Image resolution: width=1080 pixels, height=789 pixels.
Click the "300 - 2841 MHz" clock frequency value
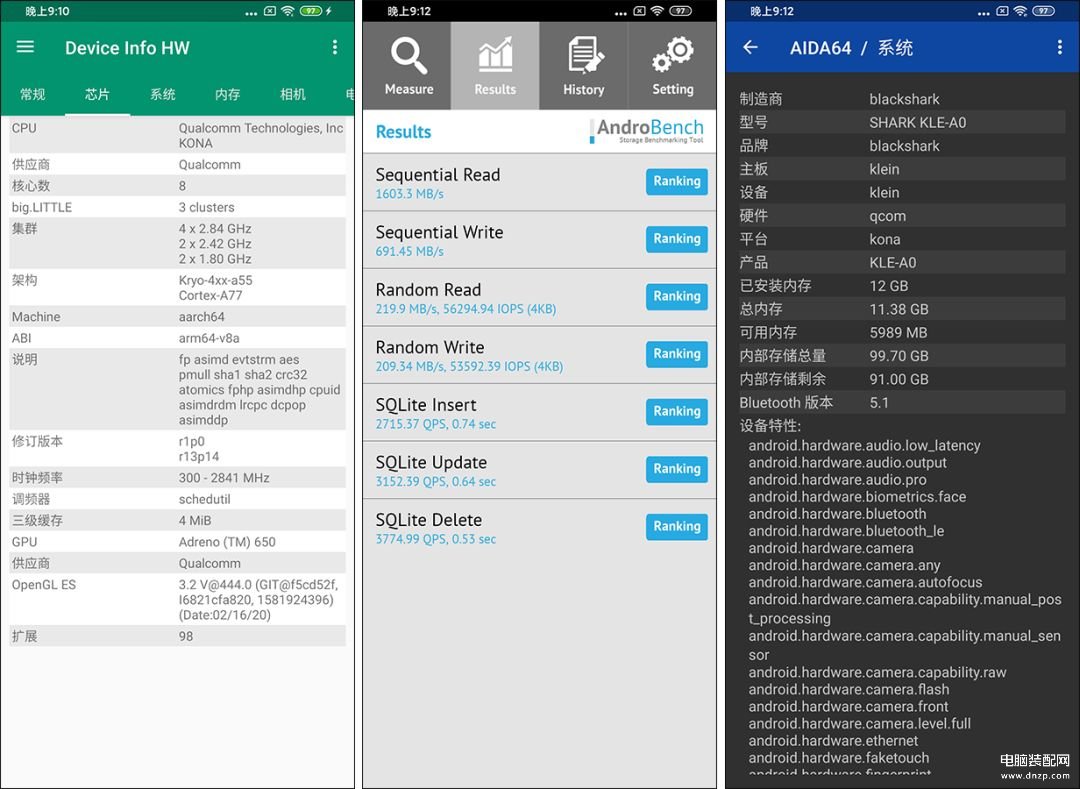(x=224, y=478)
